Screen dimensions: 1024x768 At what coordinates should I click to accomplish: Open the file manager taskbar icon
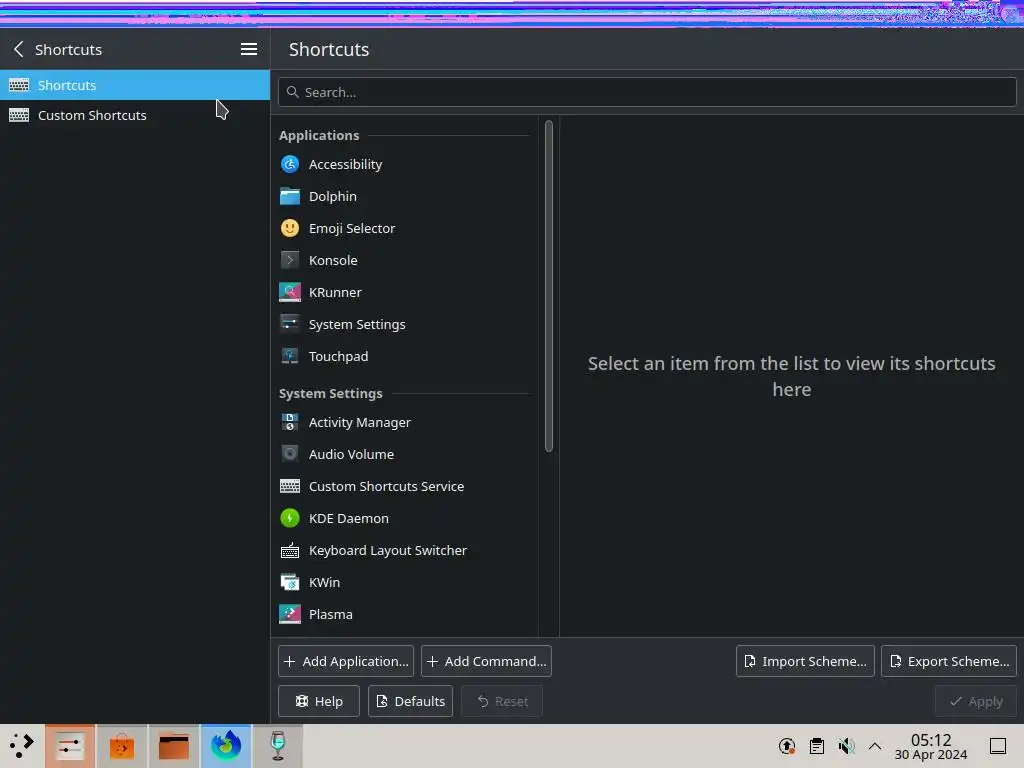tap(174, 745)
